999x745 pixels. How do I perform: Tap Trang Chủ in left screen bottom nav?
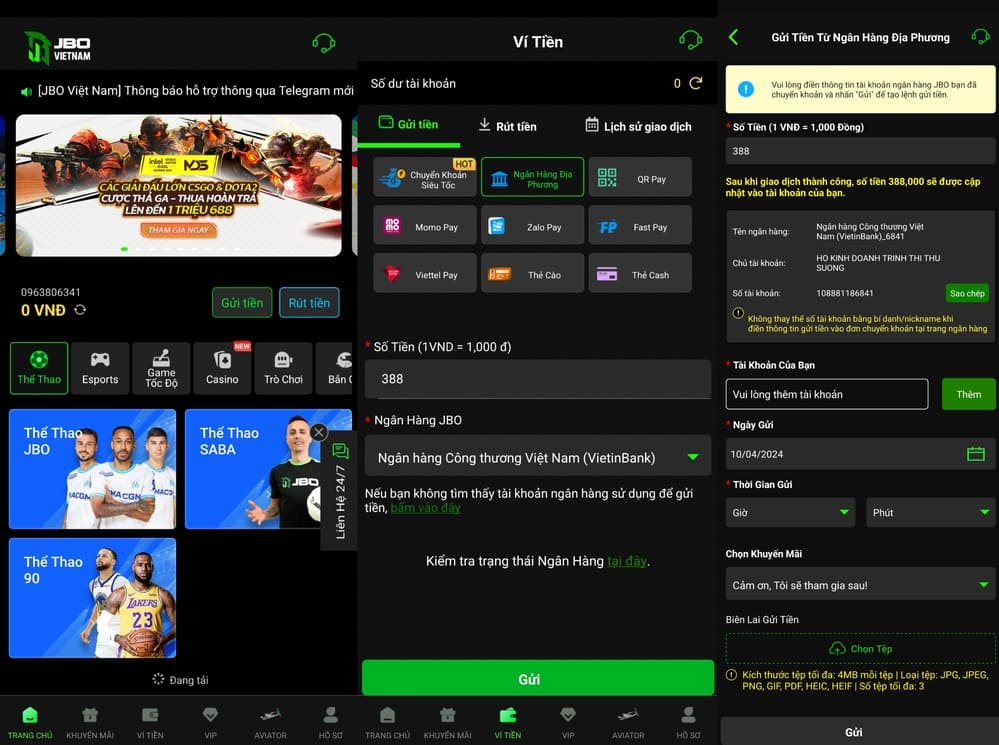tap(30, 722)
